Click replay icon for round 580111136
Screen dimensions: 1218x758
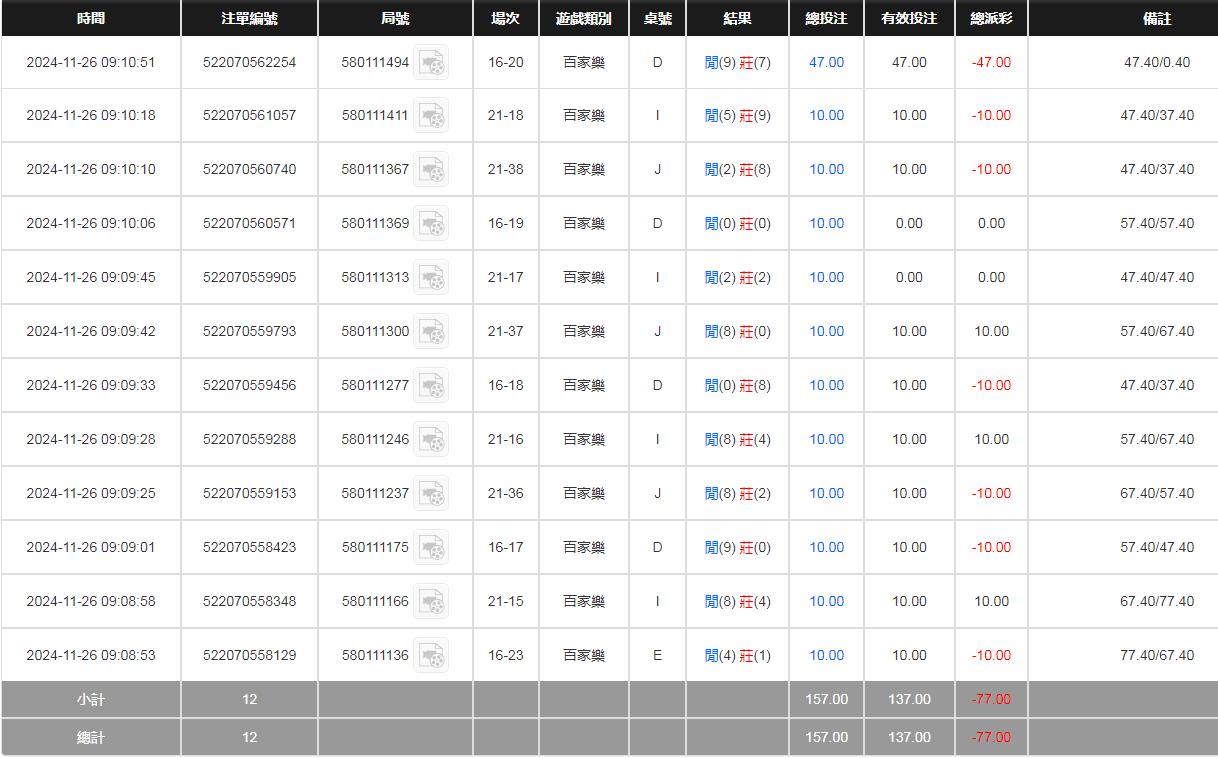[x=431, y=656]
